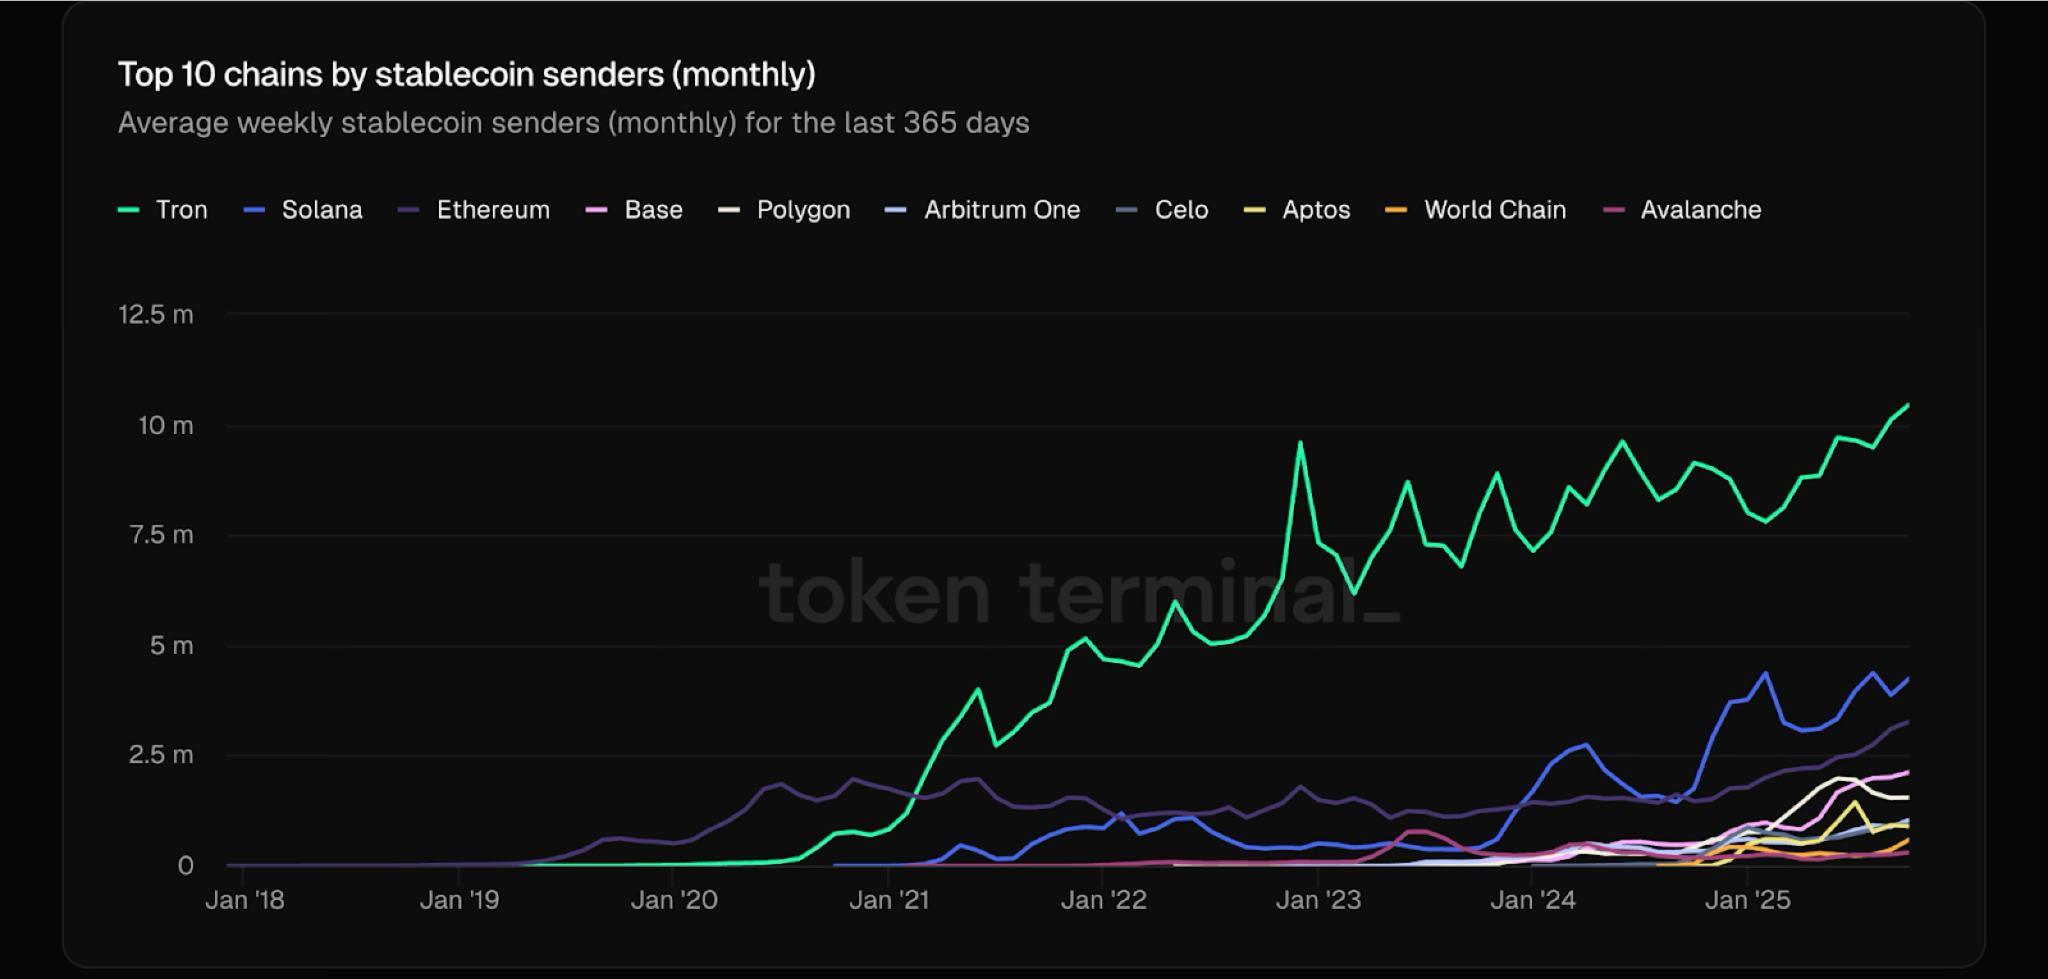
Task: Click the Jan '23 axis tick label
Action: (x=1318, y=900)
